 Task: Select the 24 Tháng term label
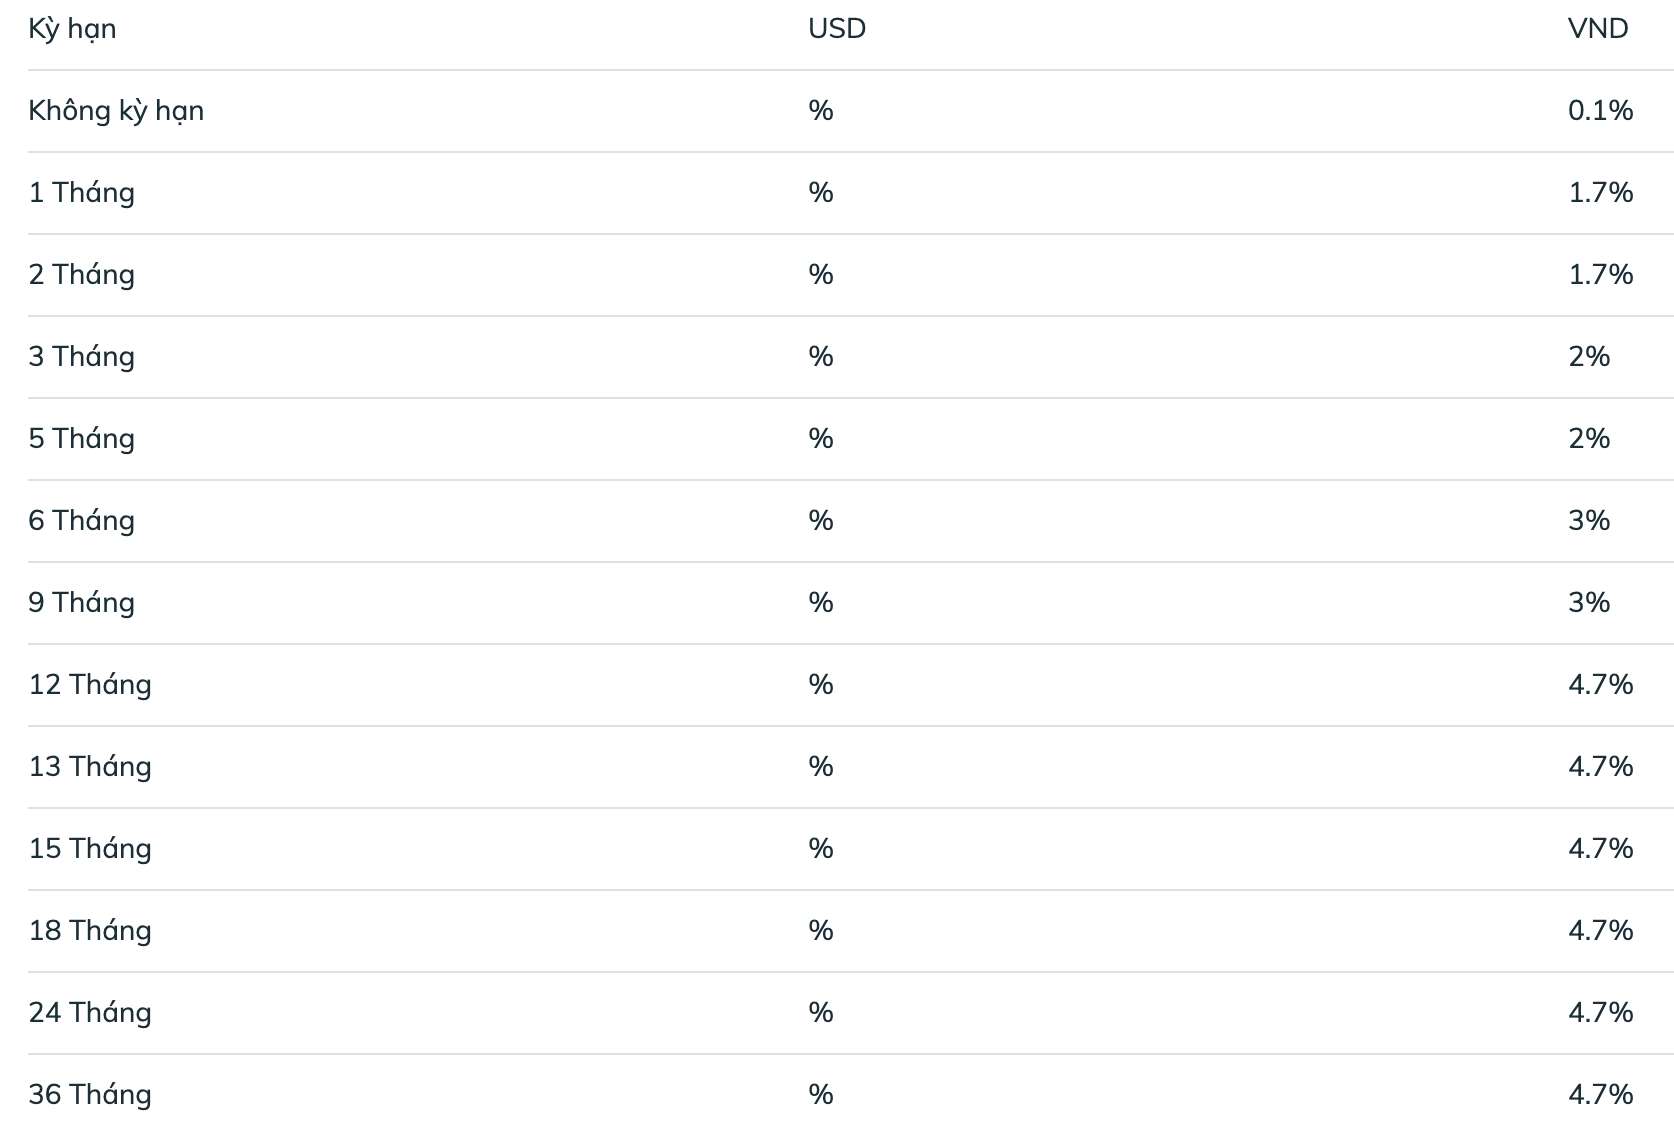click(x=90, y=1013)
